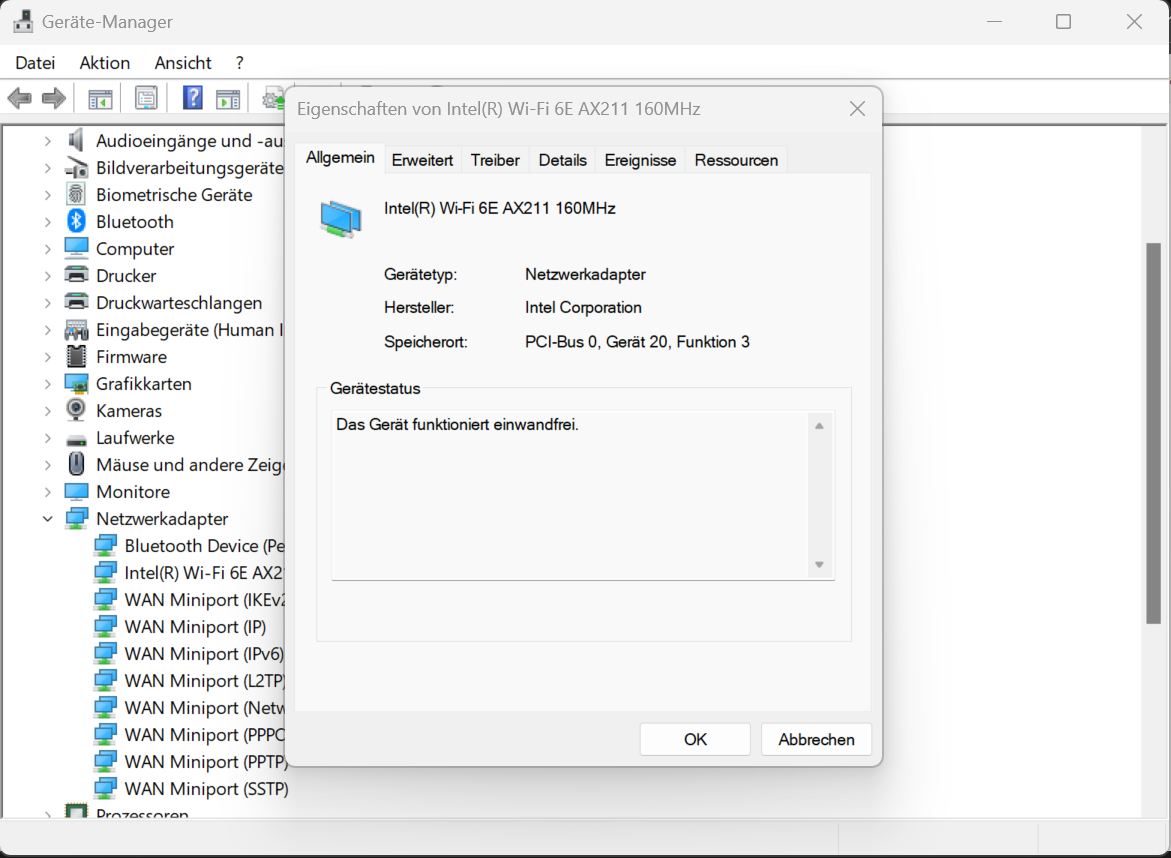Click the Eingabegeräte HID icon
This screenshot has width=1171, height=858.
pyautogui.click(x=76, y=329)
